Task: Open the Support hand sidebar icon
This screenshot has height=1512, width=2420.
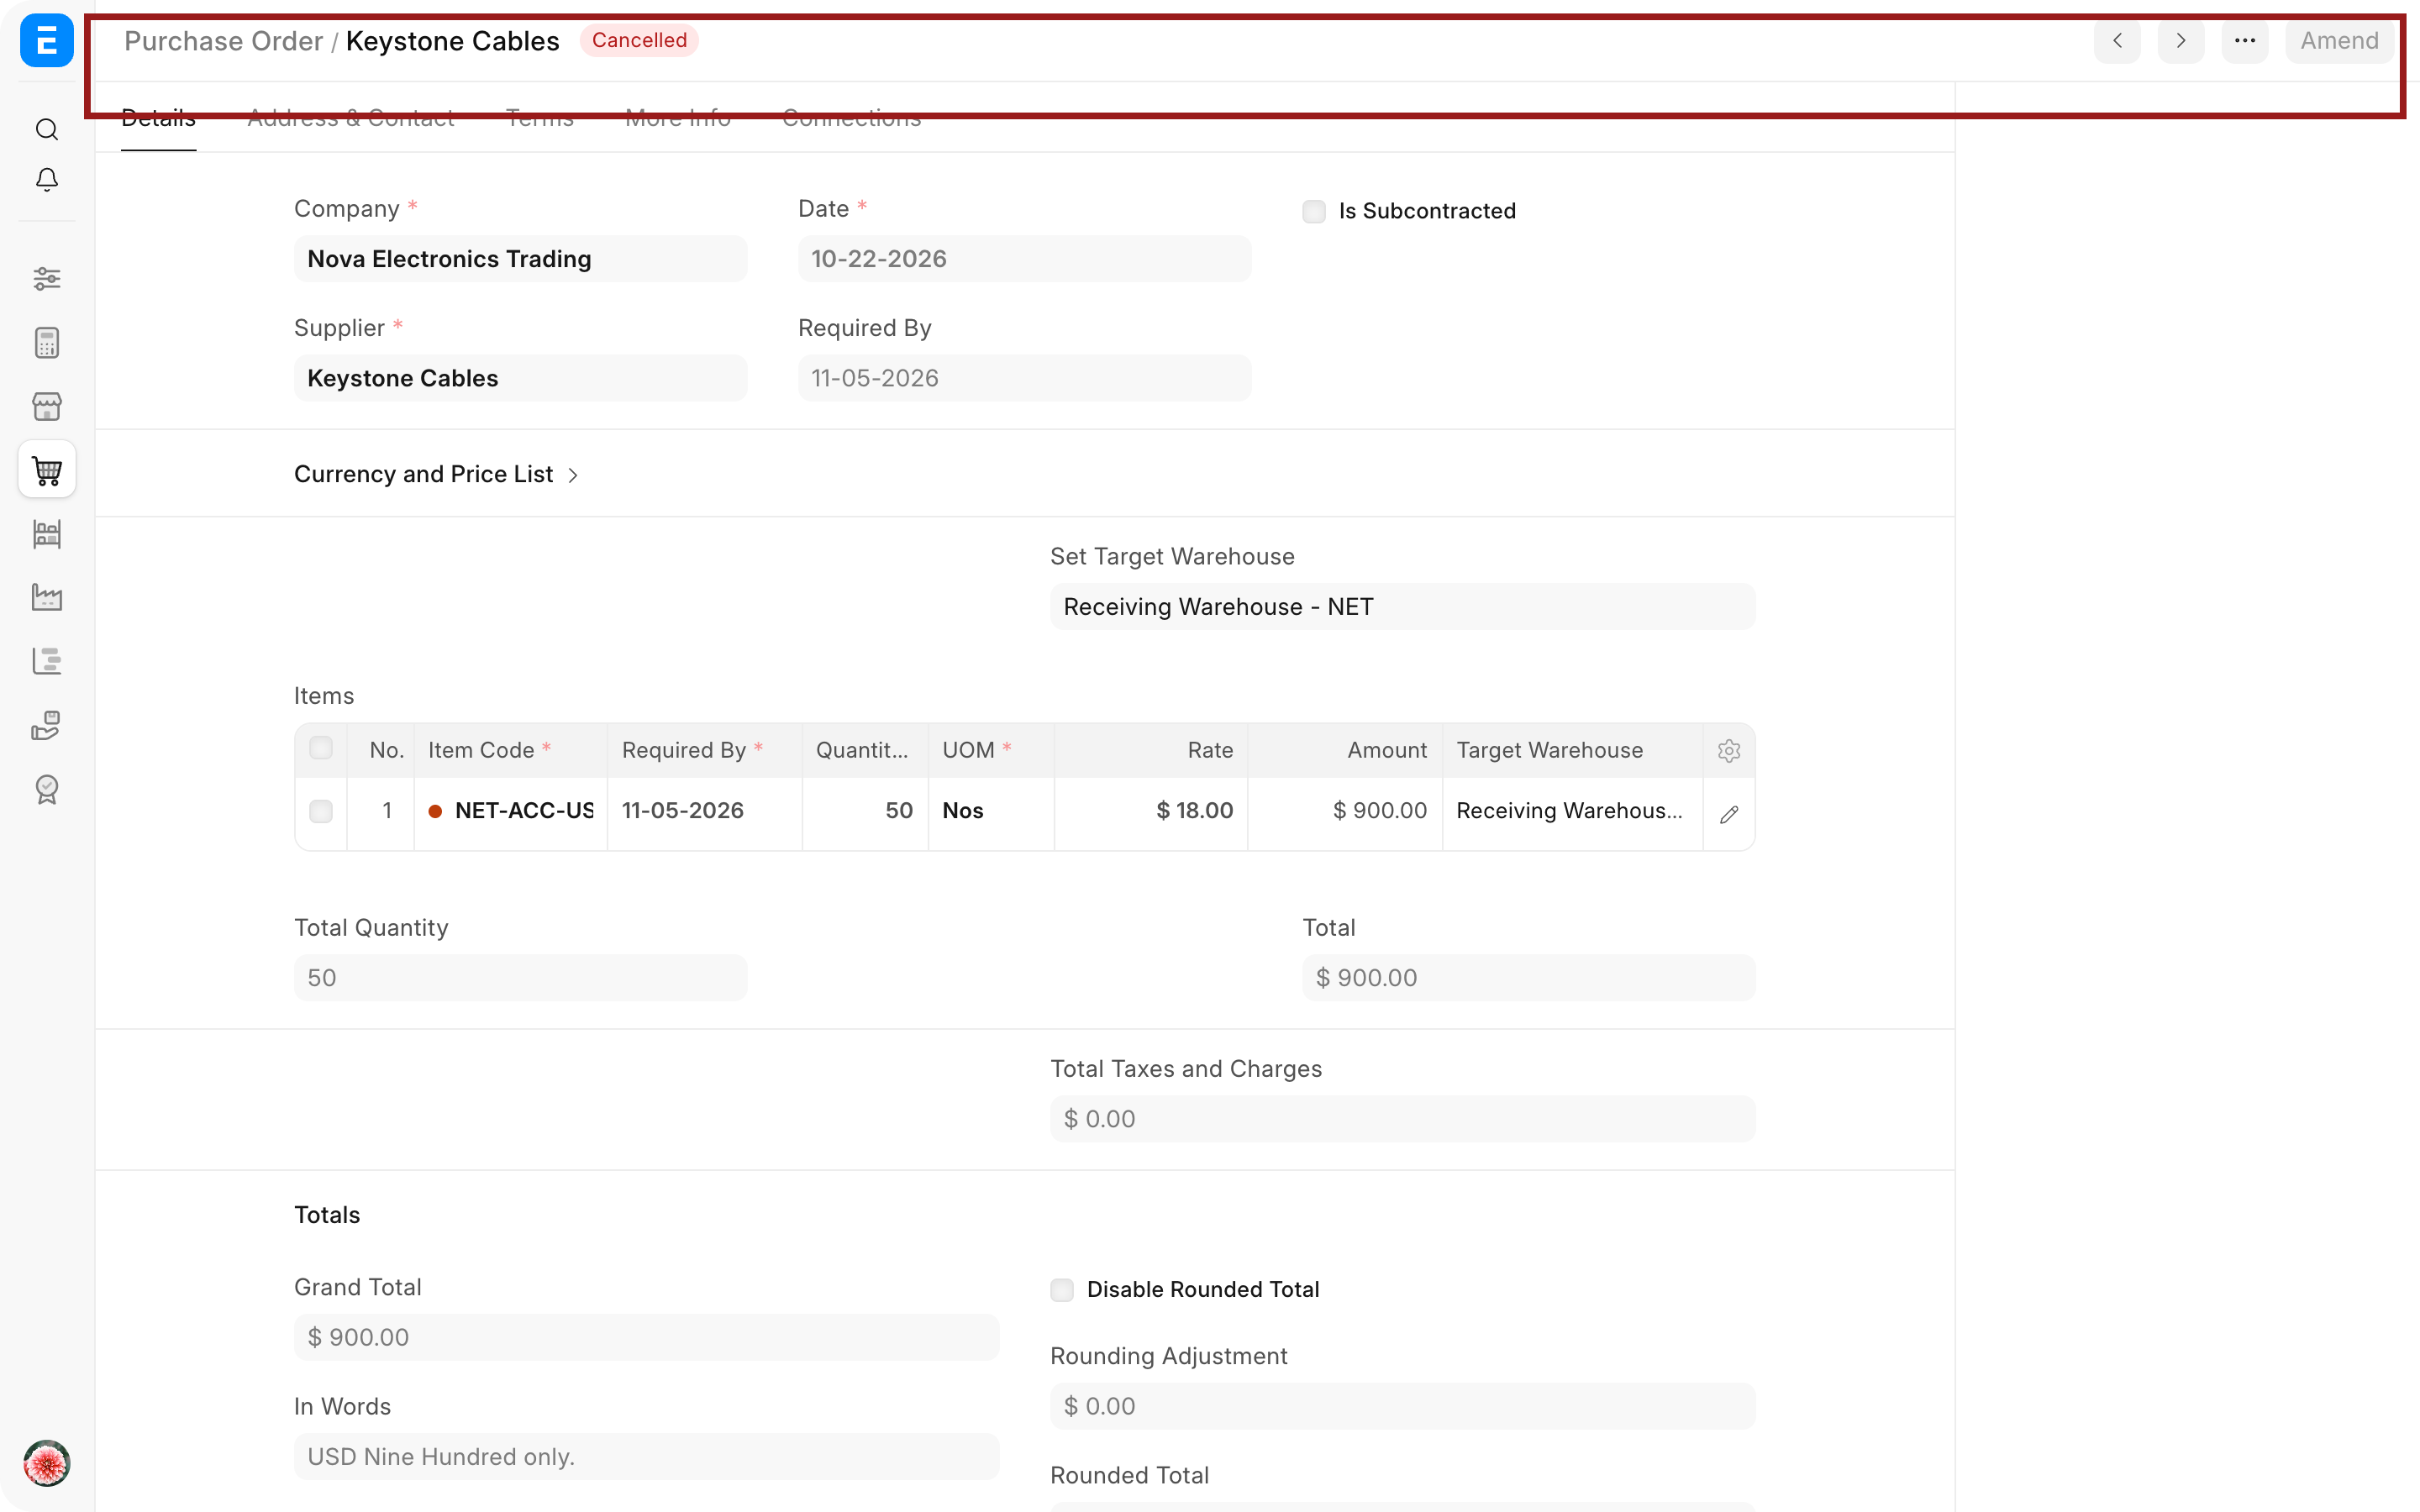Action: coord(47,725)
